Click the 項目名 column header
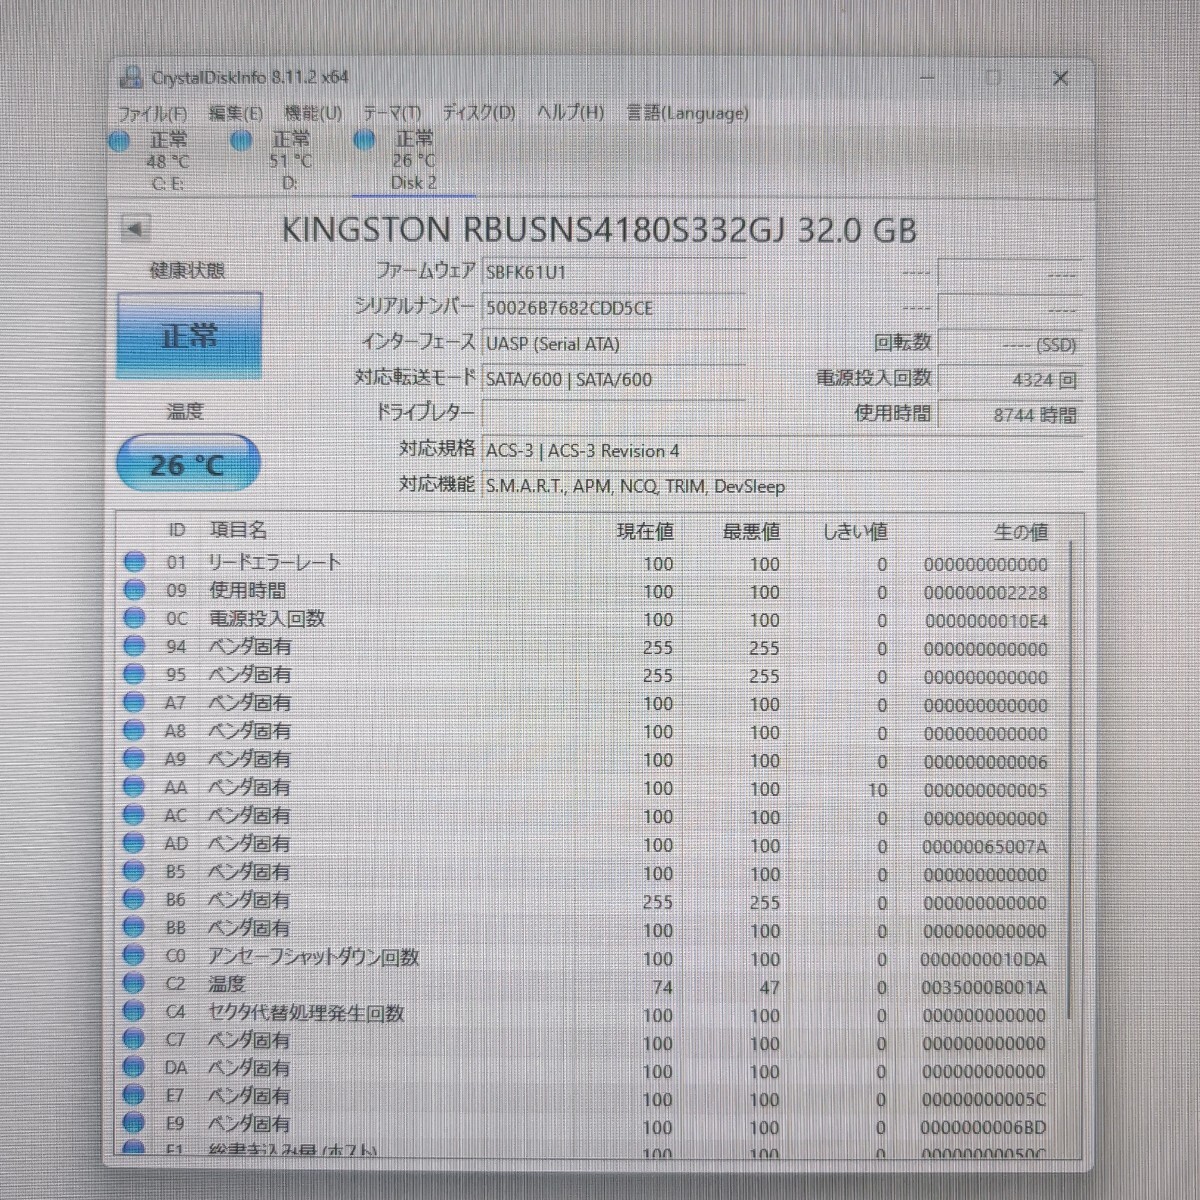Image resolution: width=1200 pixels, height=1200 pixels. (x=238, y=530)
